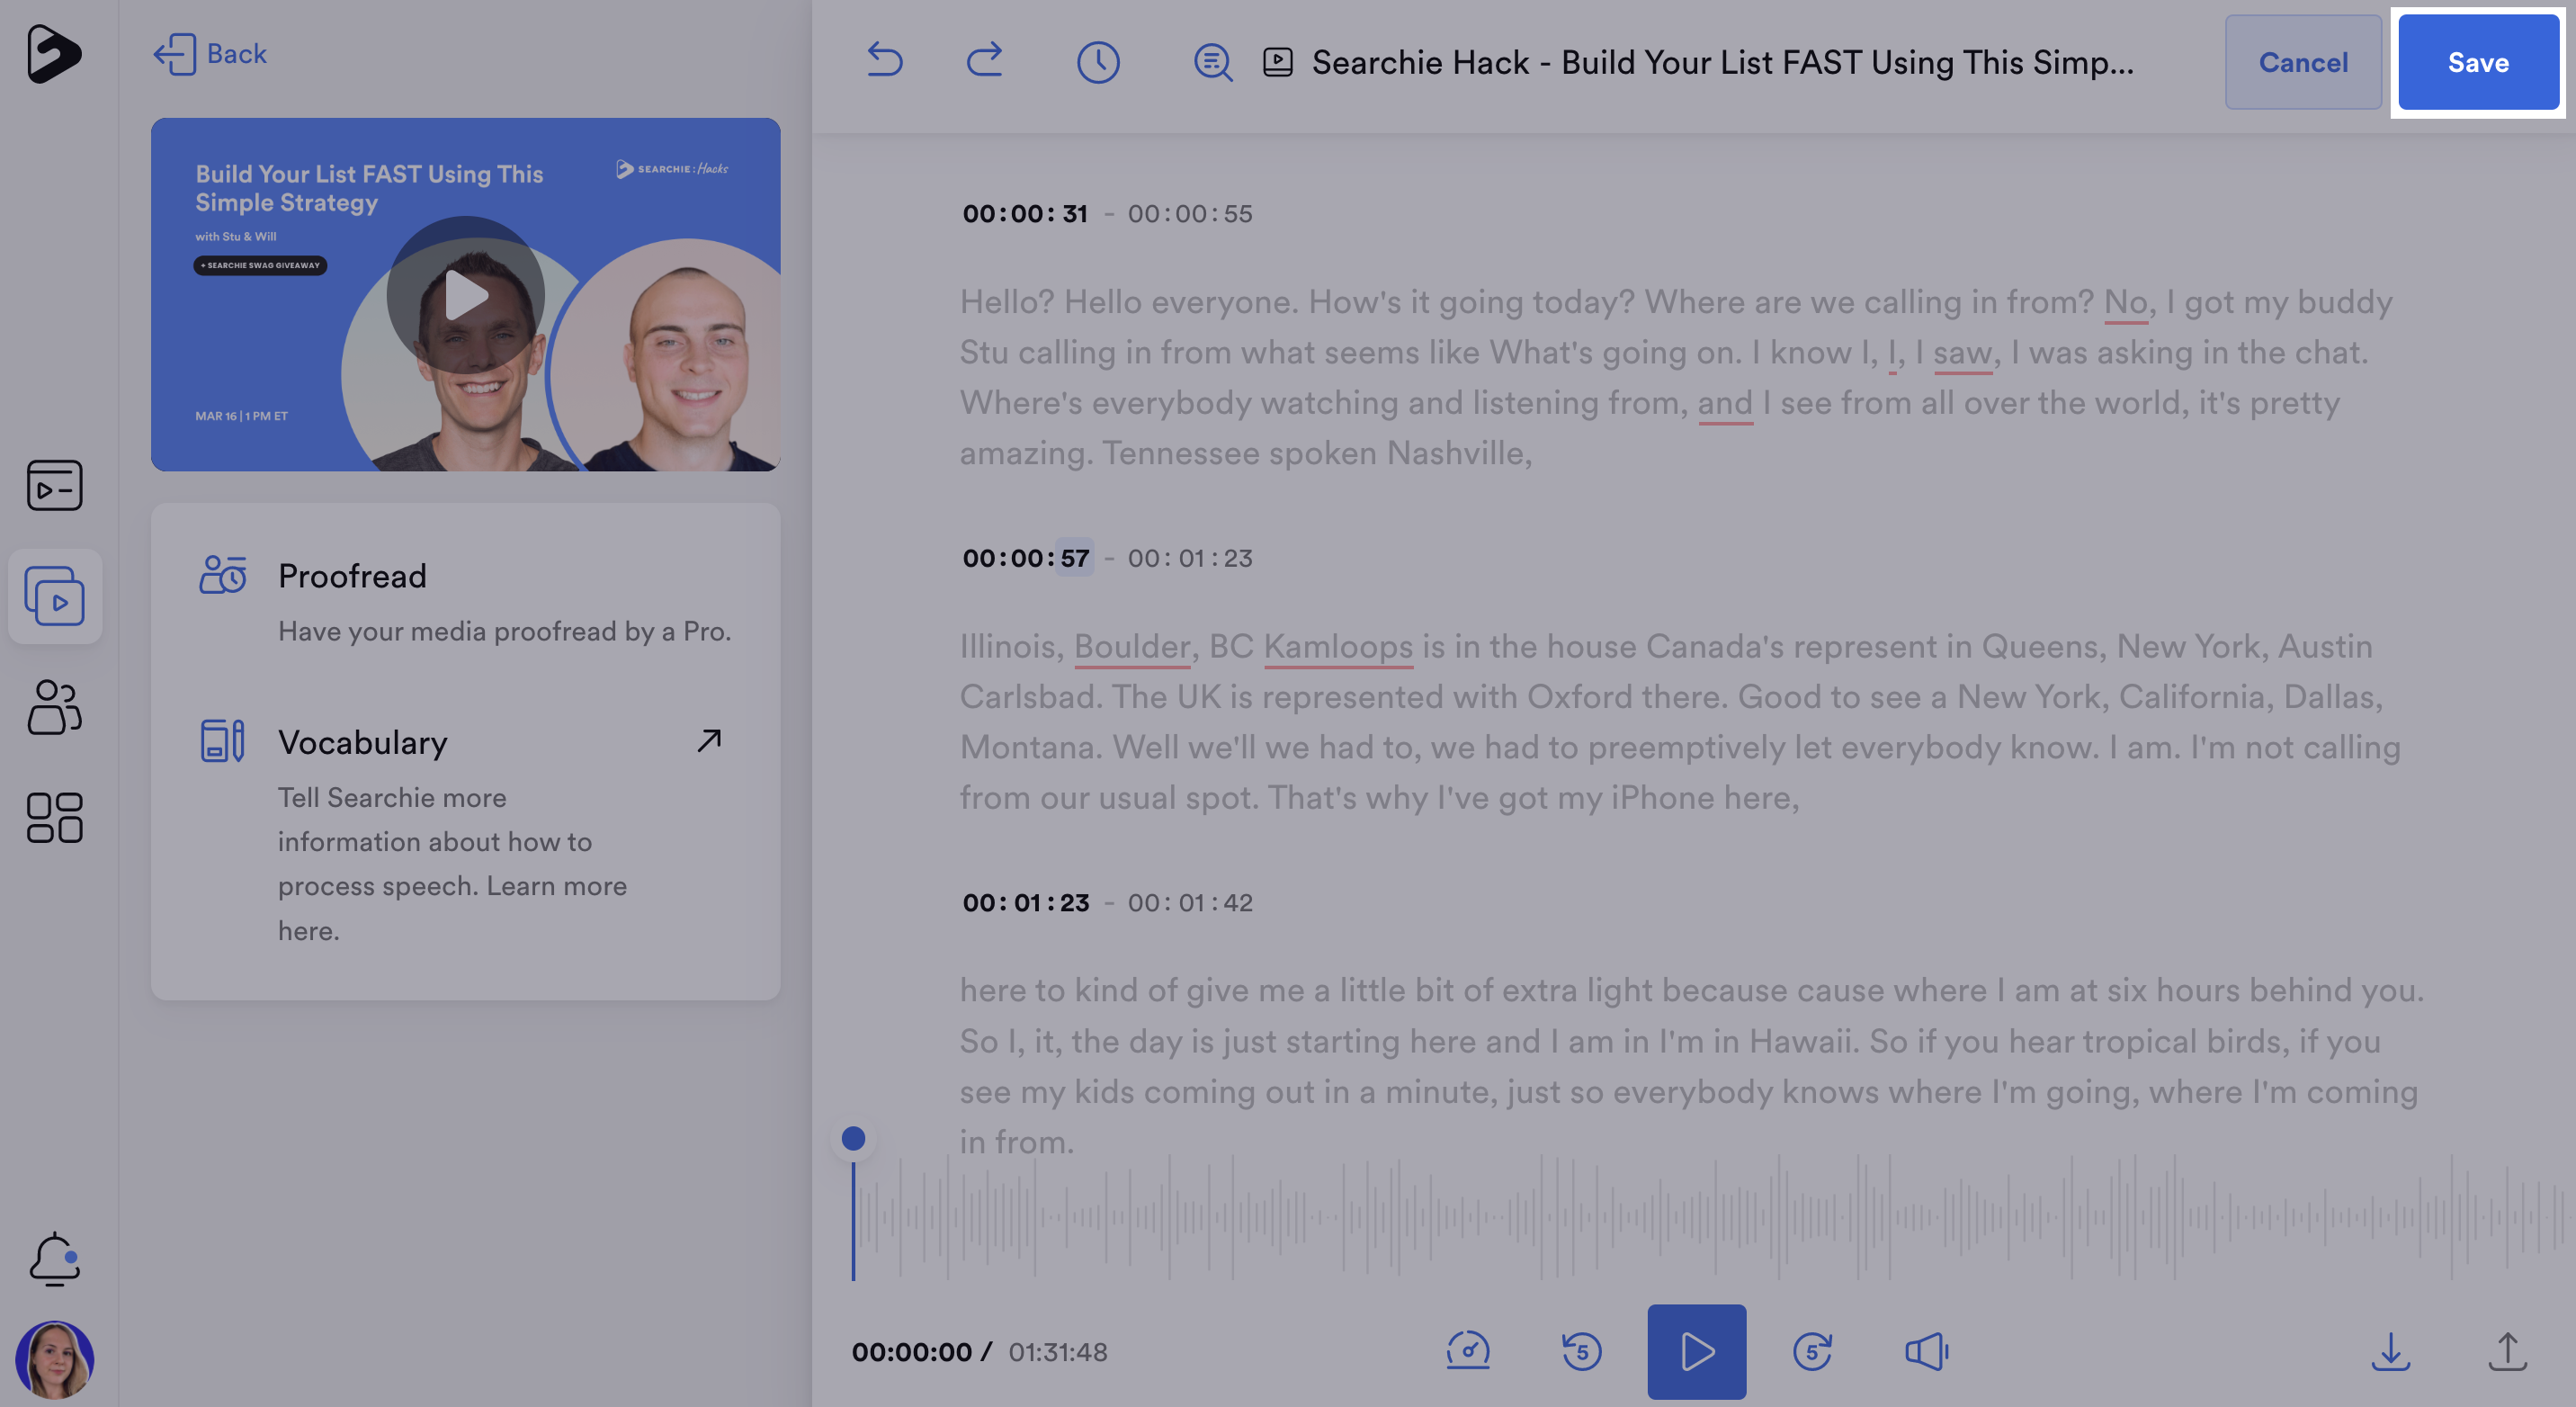
Task: Click "Have your media proofread by a Pro."
Action: coord(505,632)
